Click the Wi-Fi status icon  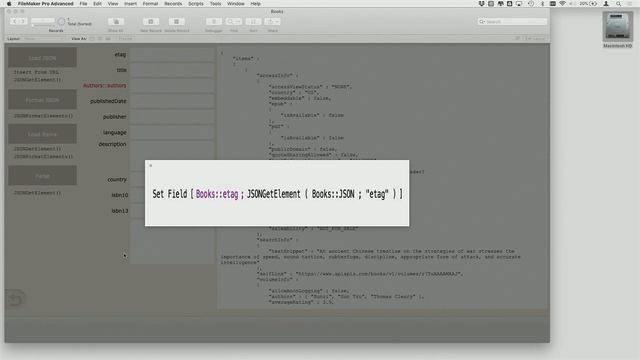[562, 4]
